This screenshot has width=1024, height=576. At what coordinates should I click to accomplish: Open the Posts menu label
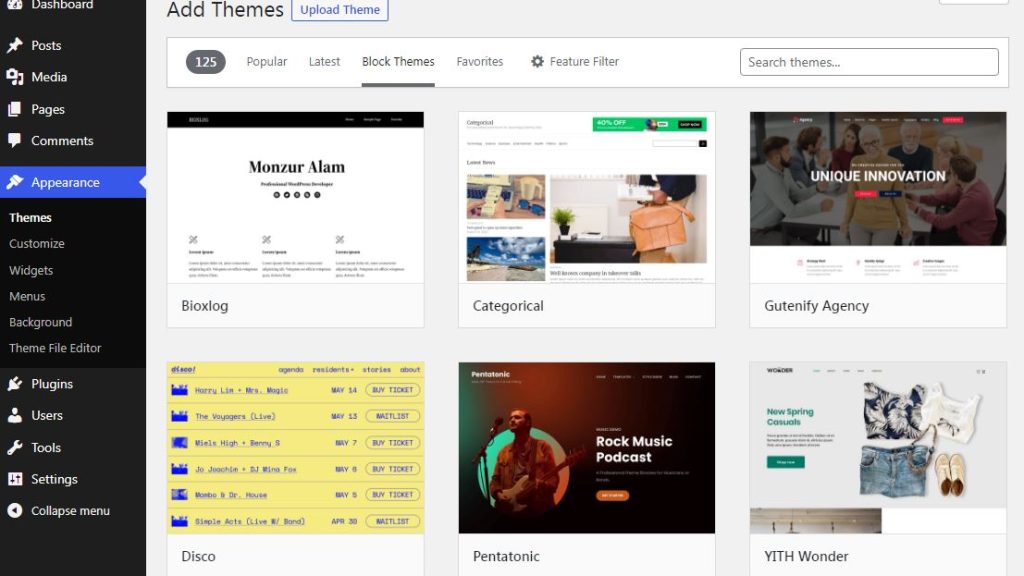coord(46,45)
